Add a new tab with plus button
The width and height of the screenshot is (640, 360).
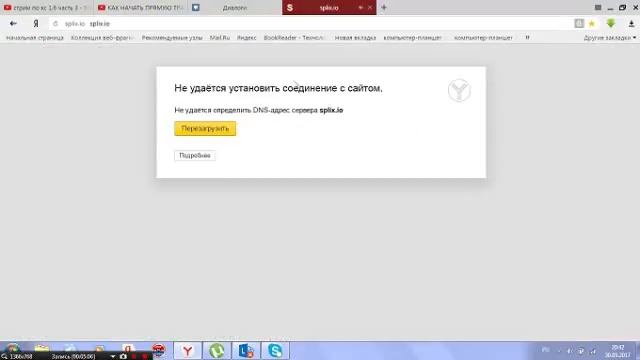tap(384, 7)
